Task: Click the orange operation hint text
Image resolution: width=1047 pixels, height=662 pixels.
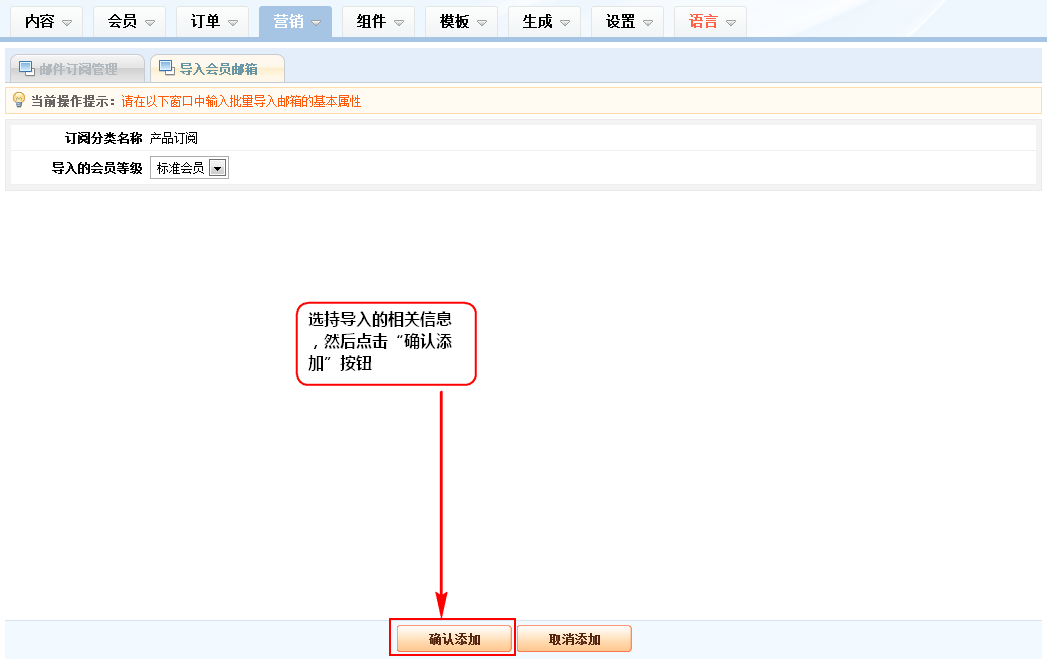Action: [x=241, y=101]
